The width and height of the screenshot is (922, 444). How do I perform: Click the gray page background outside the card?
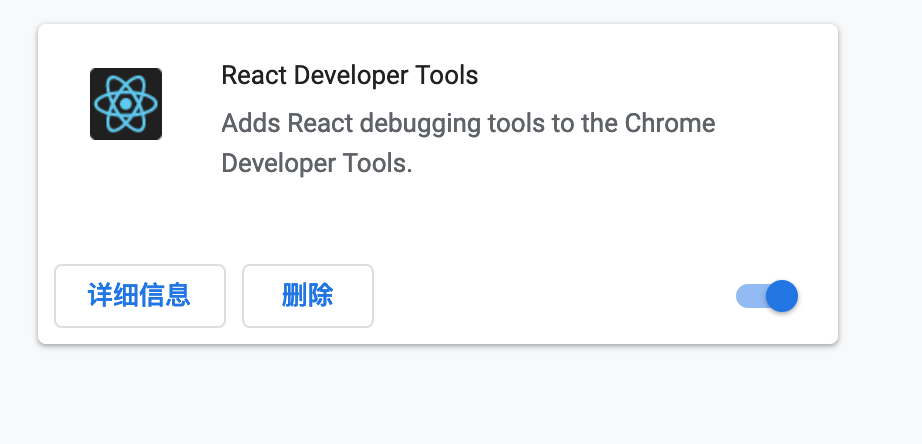pyautogui.click(x=460, y=400)
